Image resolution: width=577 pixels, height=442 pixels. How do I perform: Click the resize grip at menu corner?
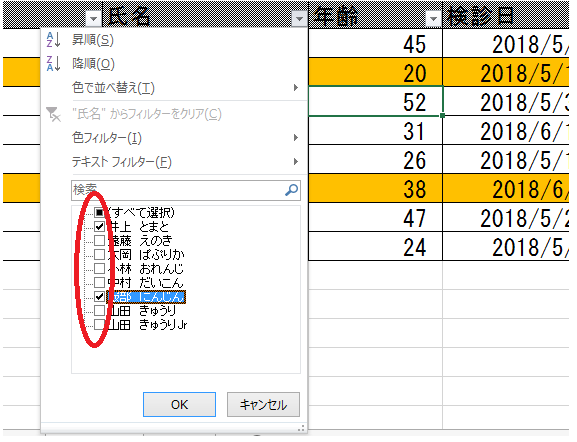coord(301,428)
